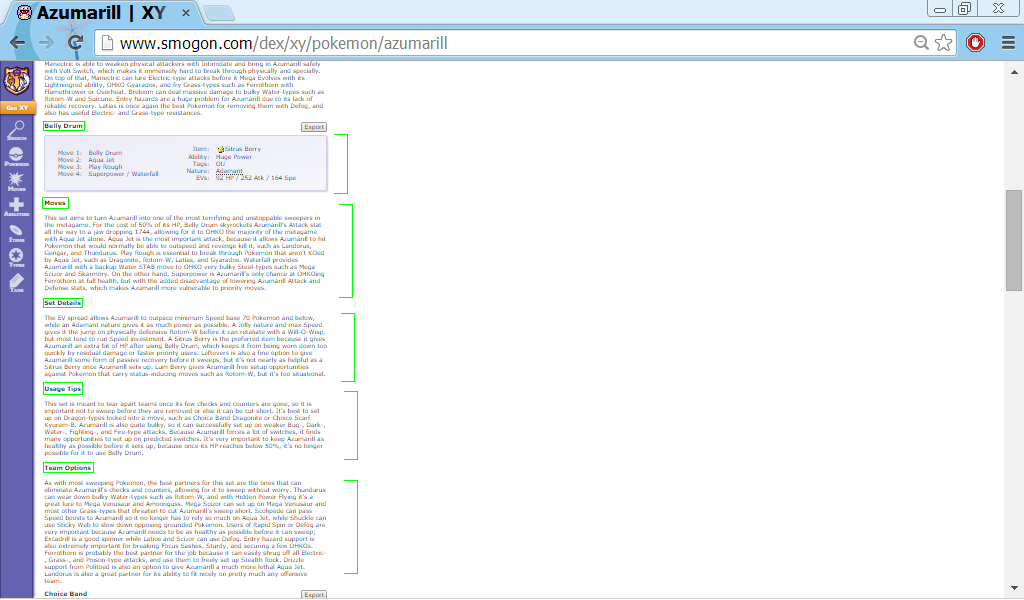Screen dimensions: 1024x600
Task: Reload the Azumarill page
Action: tap(76, 43)
